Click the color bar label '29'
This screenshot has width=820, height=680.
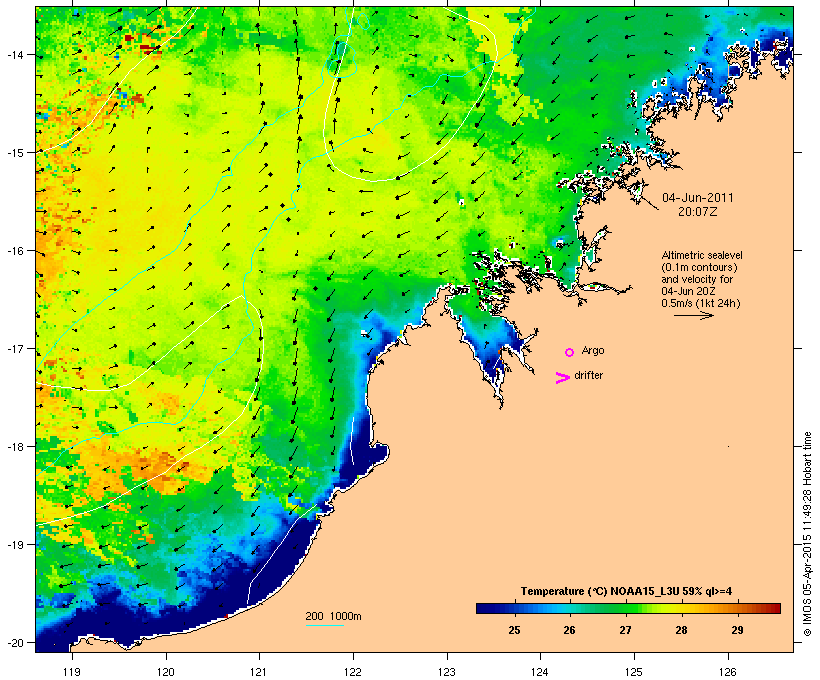[737, 630]
